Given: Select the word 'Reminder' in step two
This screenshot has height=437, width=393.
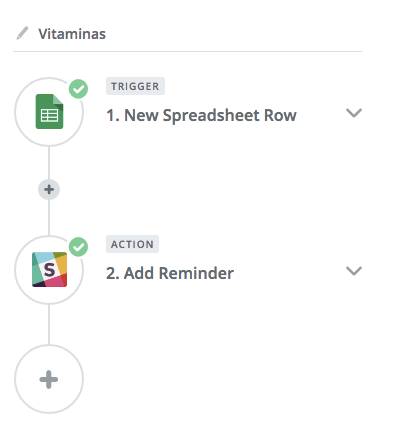Looking at the screenshot, I should coord(196,273).
